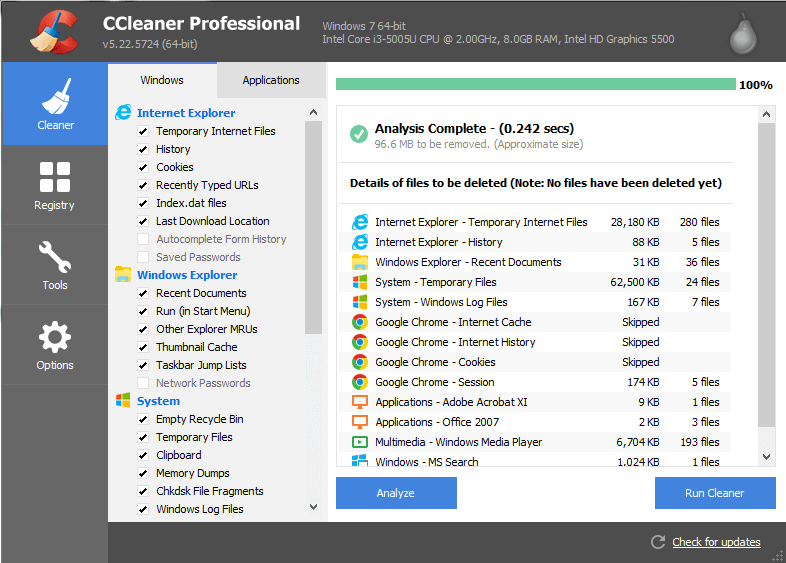The height and width of the screenshot is (563, 786).
Task: Toggle the Clipboard checkbox
Action: pos(143,455)
